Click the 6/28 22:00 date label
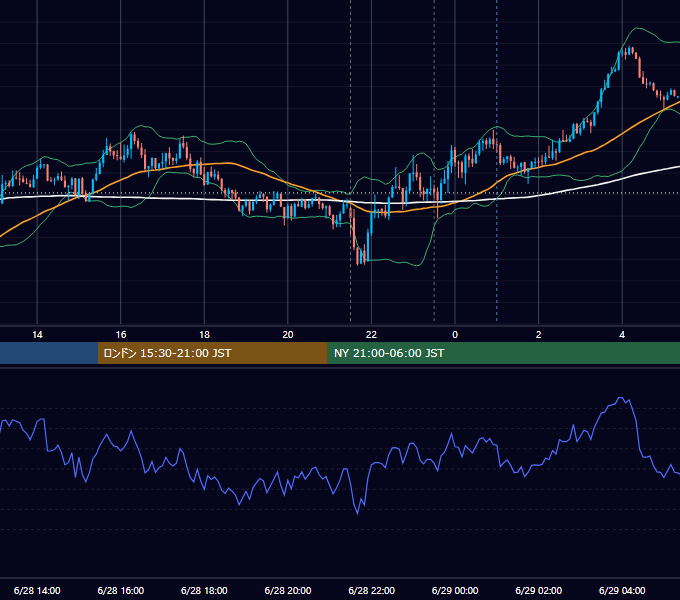This screenshot has height=600, width=680. point(371,590)
